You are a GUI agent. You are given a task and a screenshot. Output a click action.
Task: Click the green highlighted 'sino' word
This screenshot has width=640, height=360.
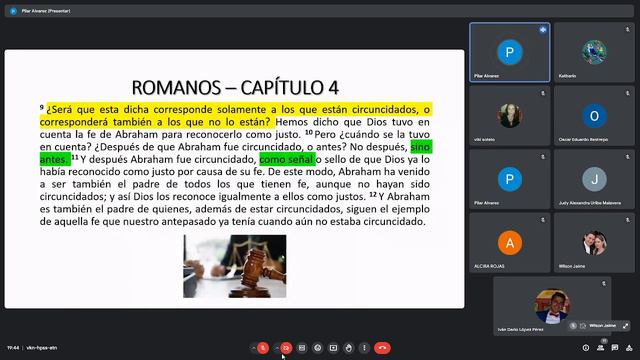(x=421, y=147)
